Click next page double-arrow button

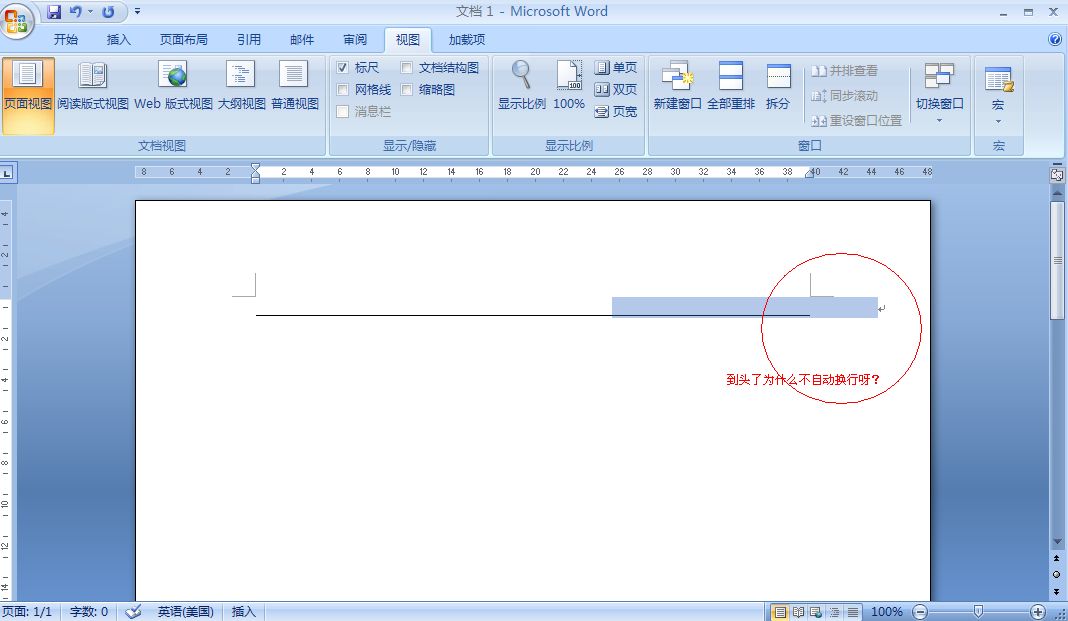tap(1057, 591)
